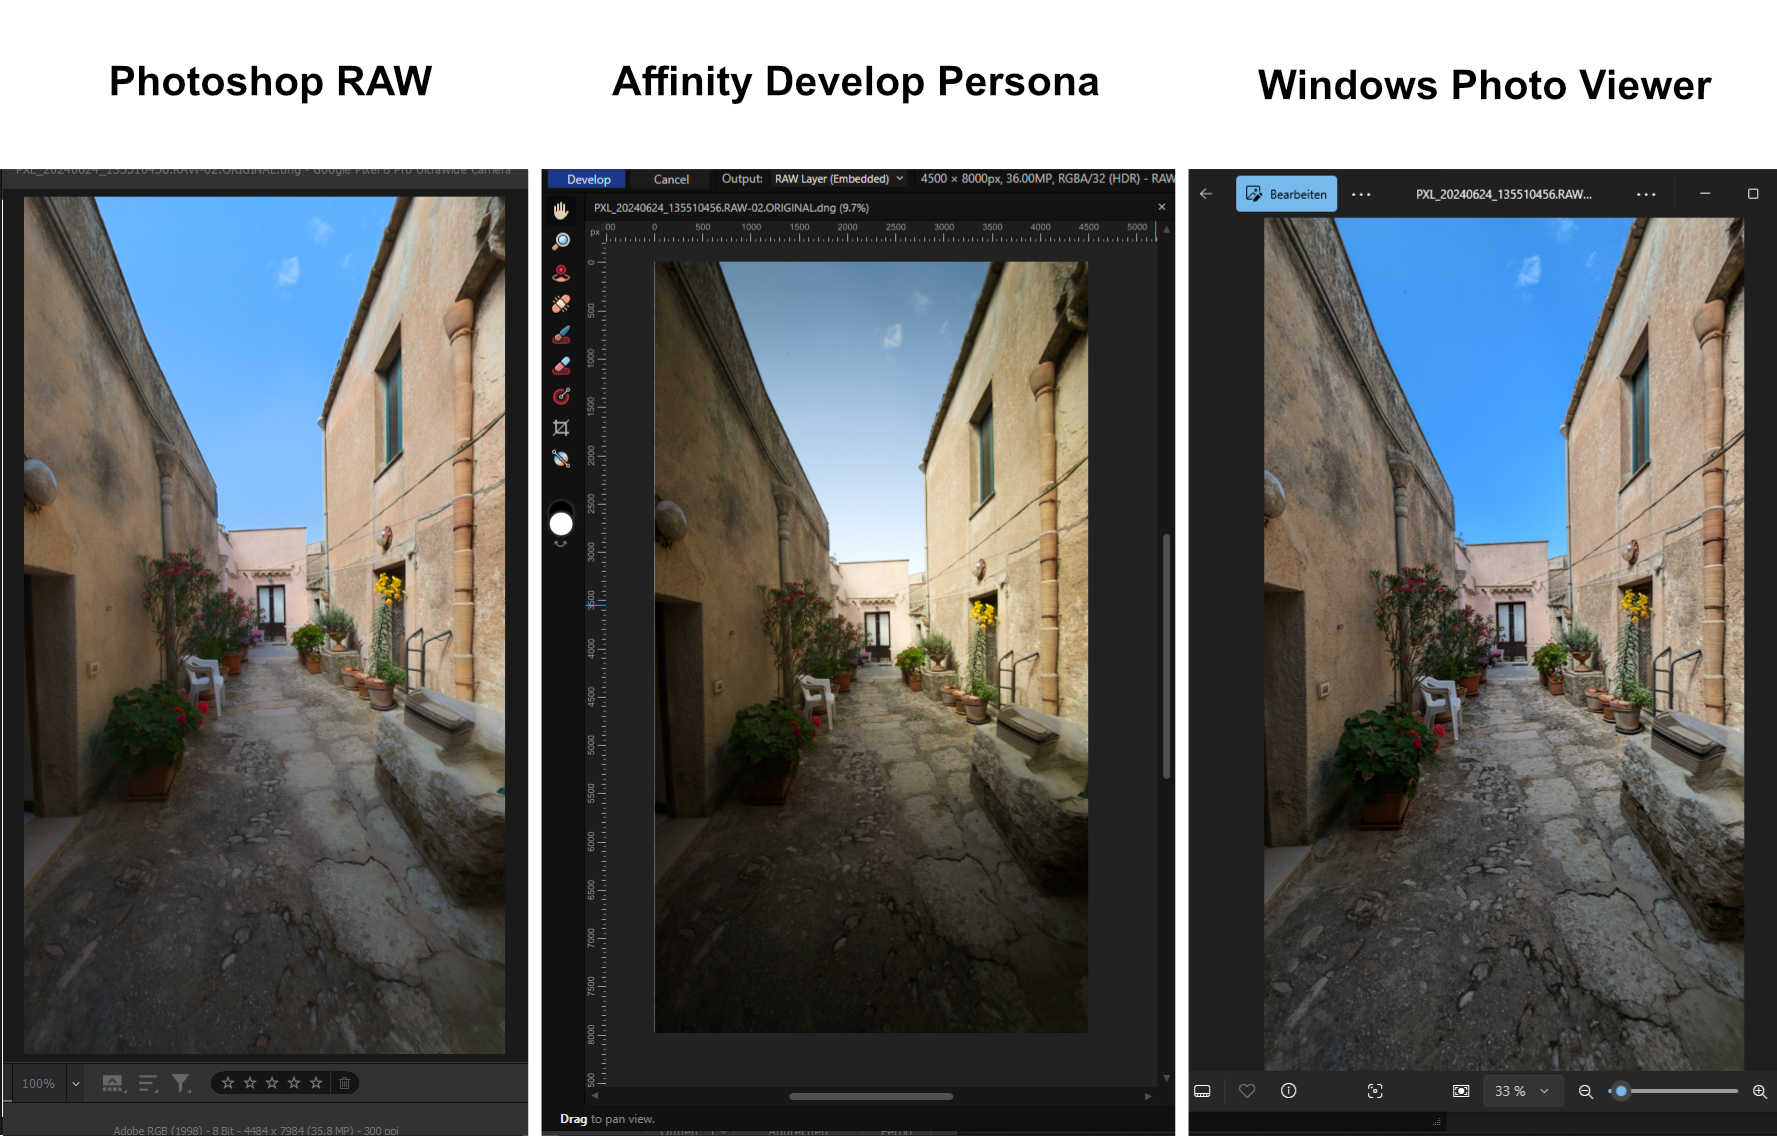
Task: Select the Blemish Removal bandage tool
Action: [x=561, y=303]
